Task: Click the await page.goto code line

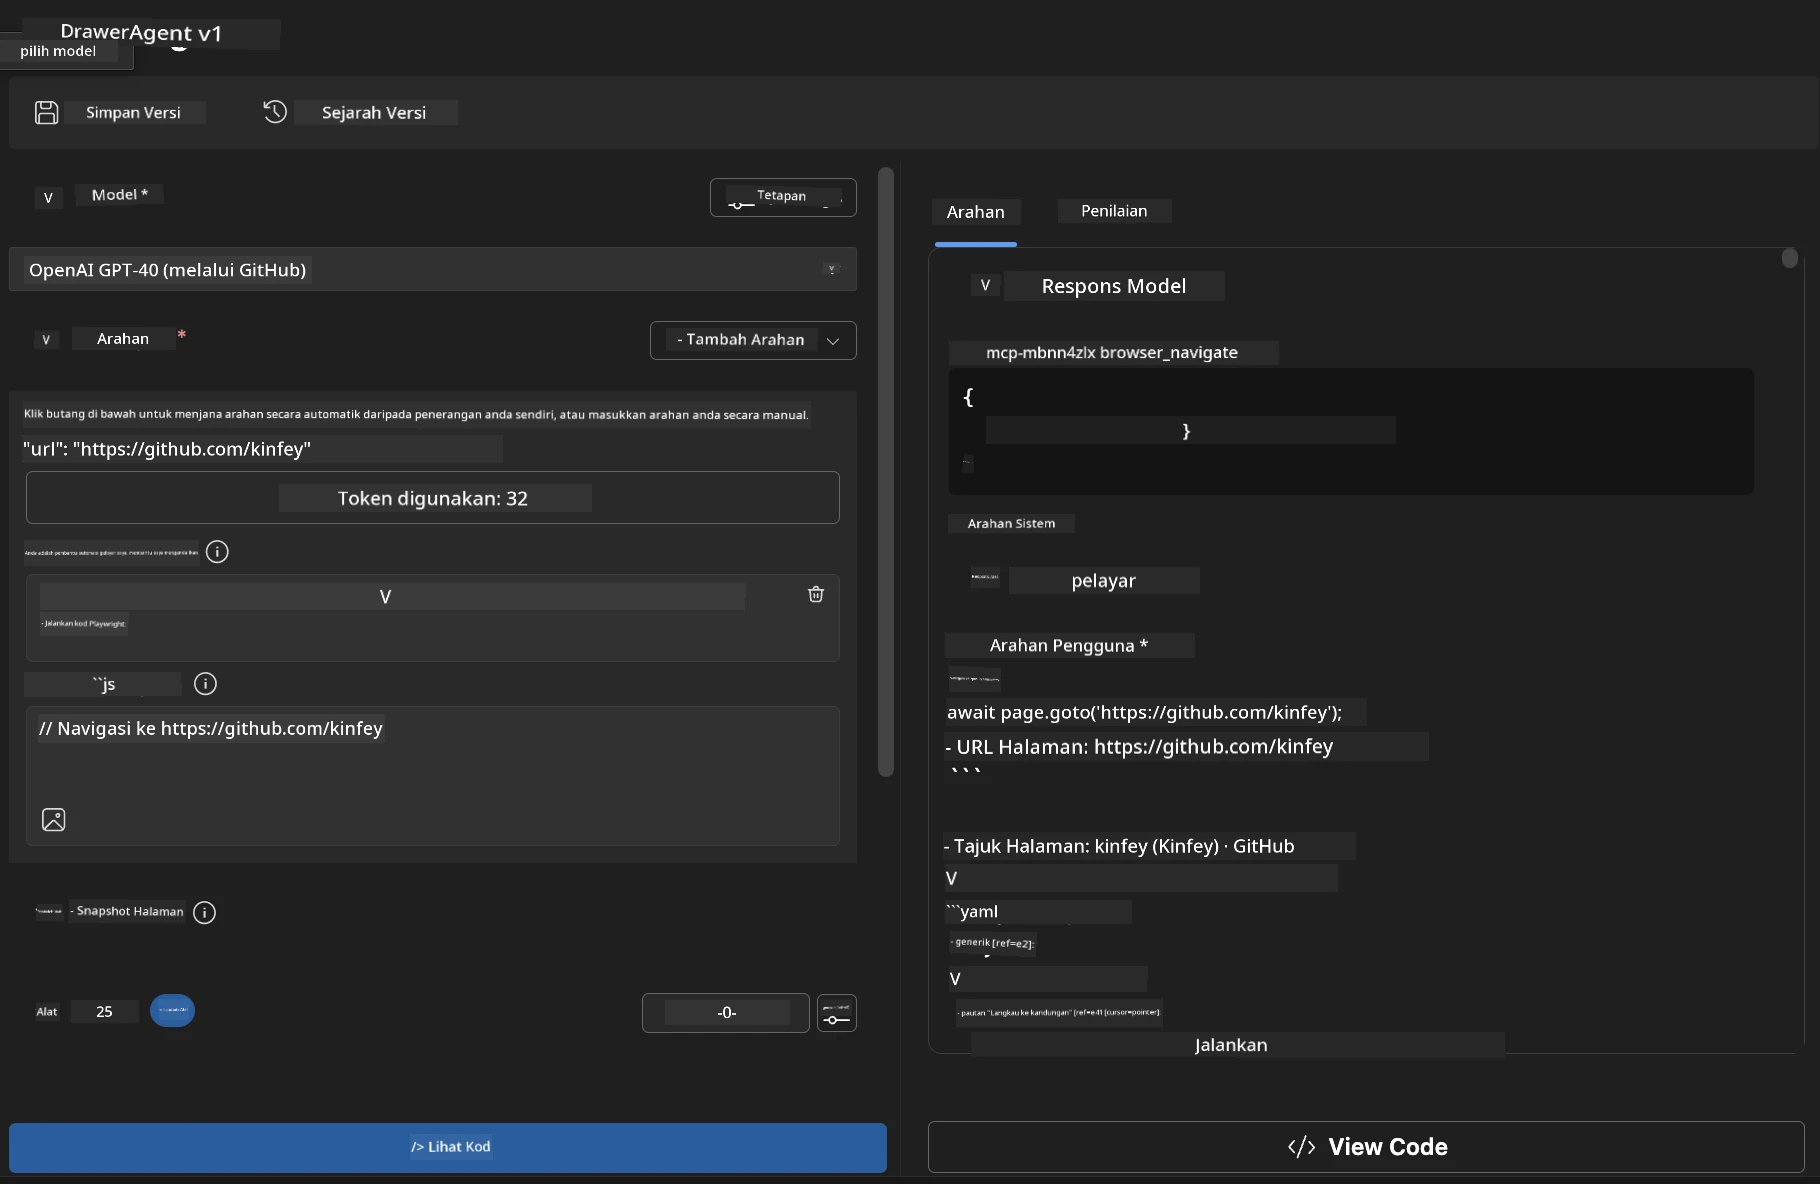Action: [x=1145, y=712]
